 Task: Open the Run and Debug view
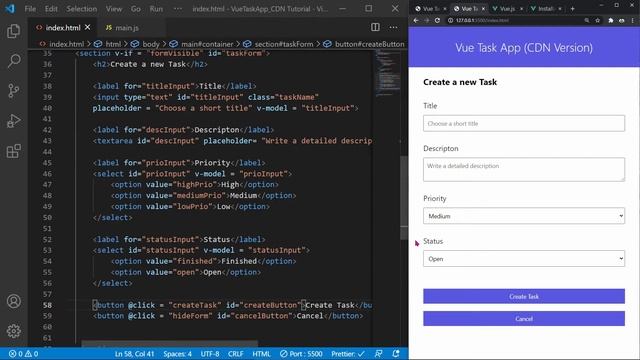13,121
